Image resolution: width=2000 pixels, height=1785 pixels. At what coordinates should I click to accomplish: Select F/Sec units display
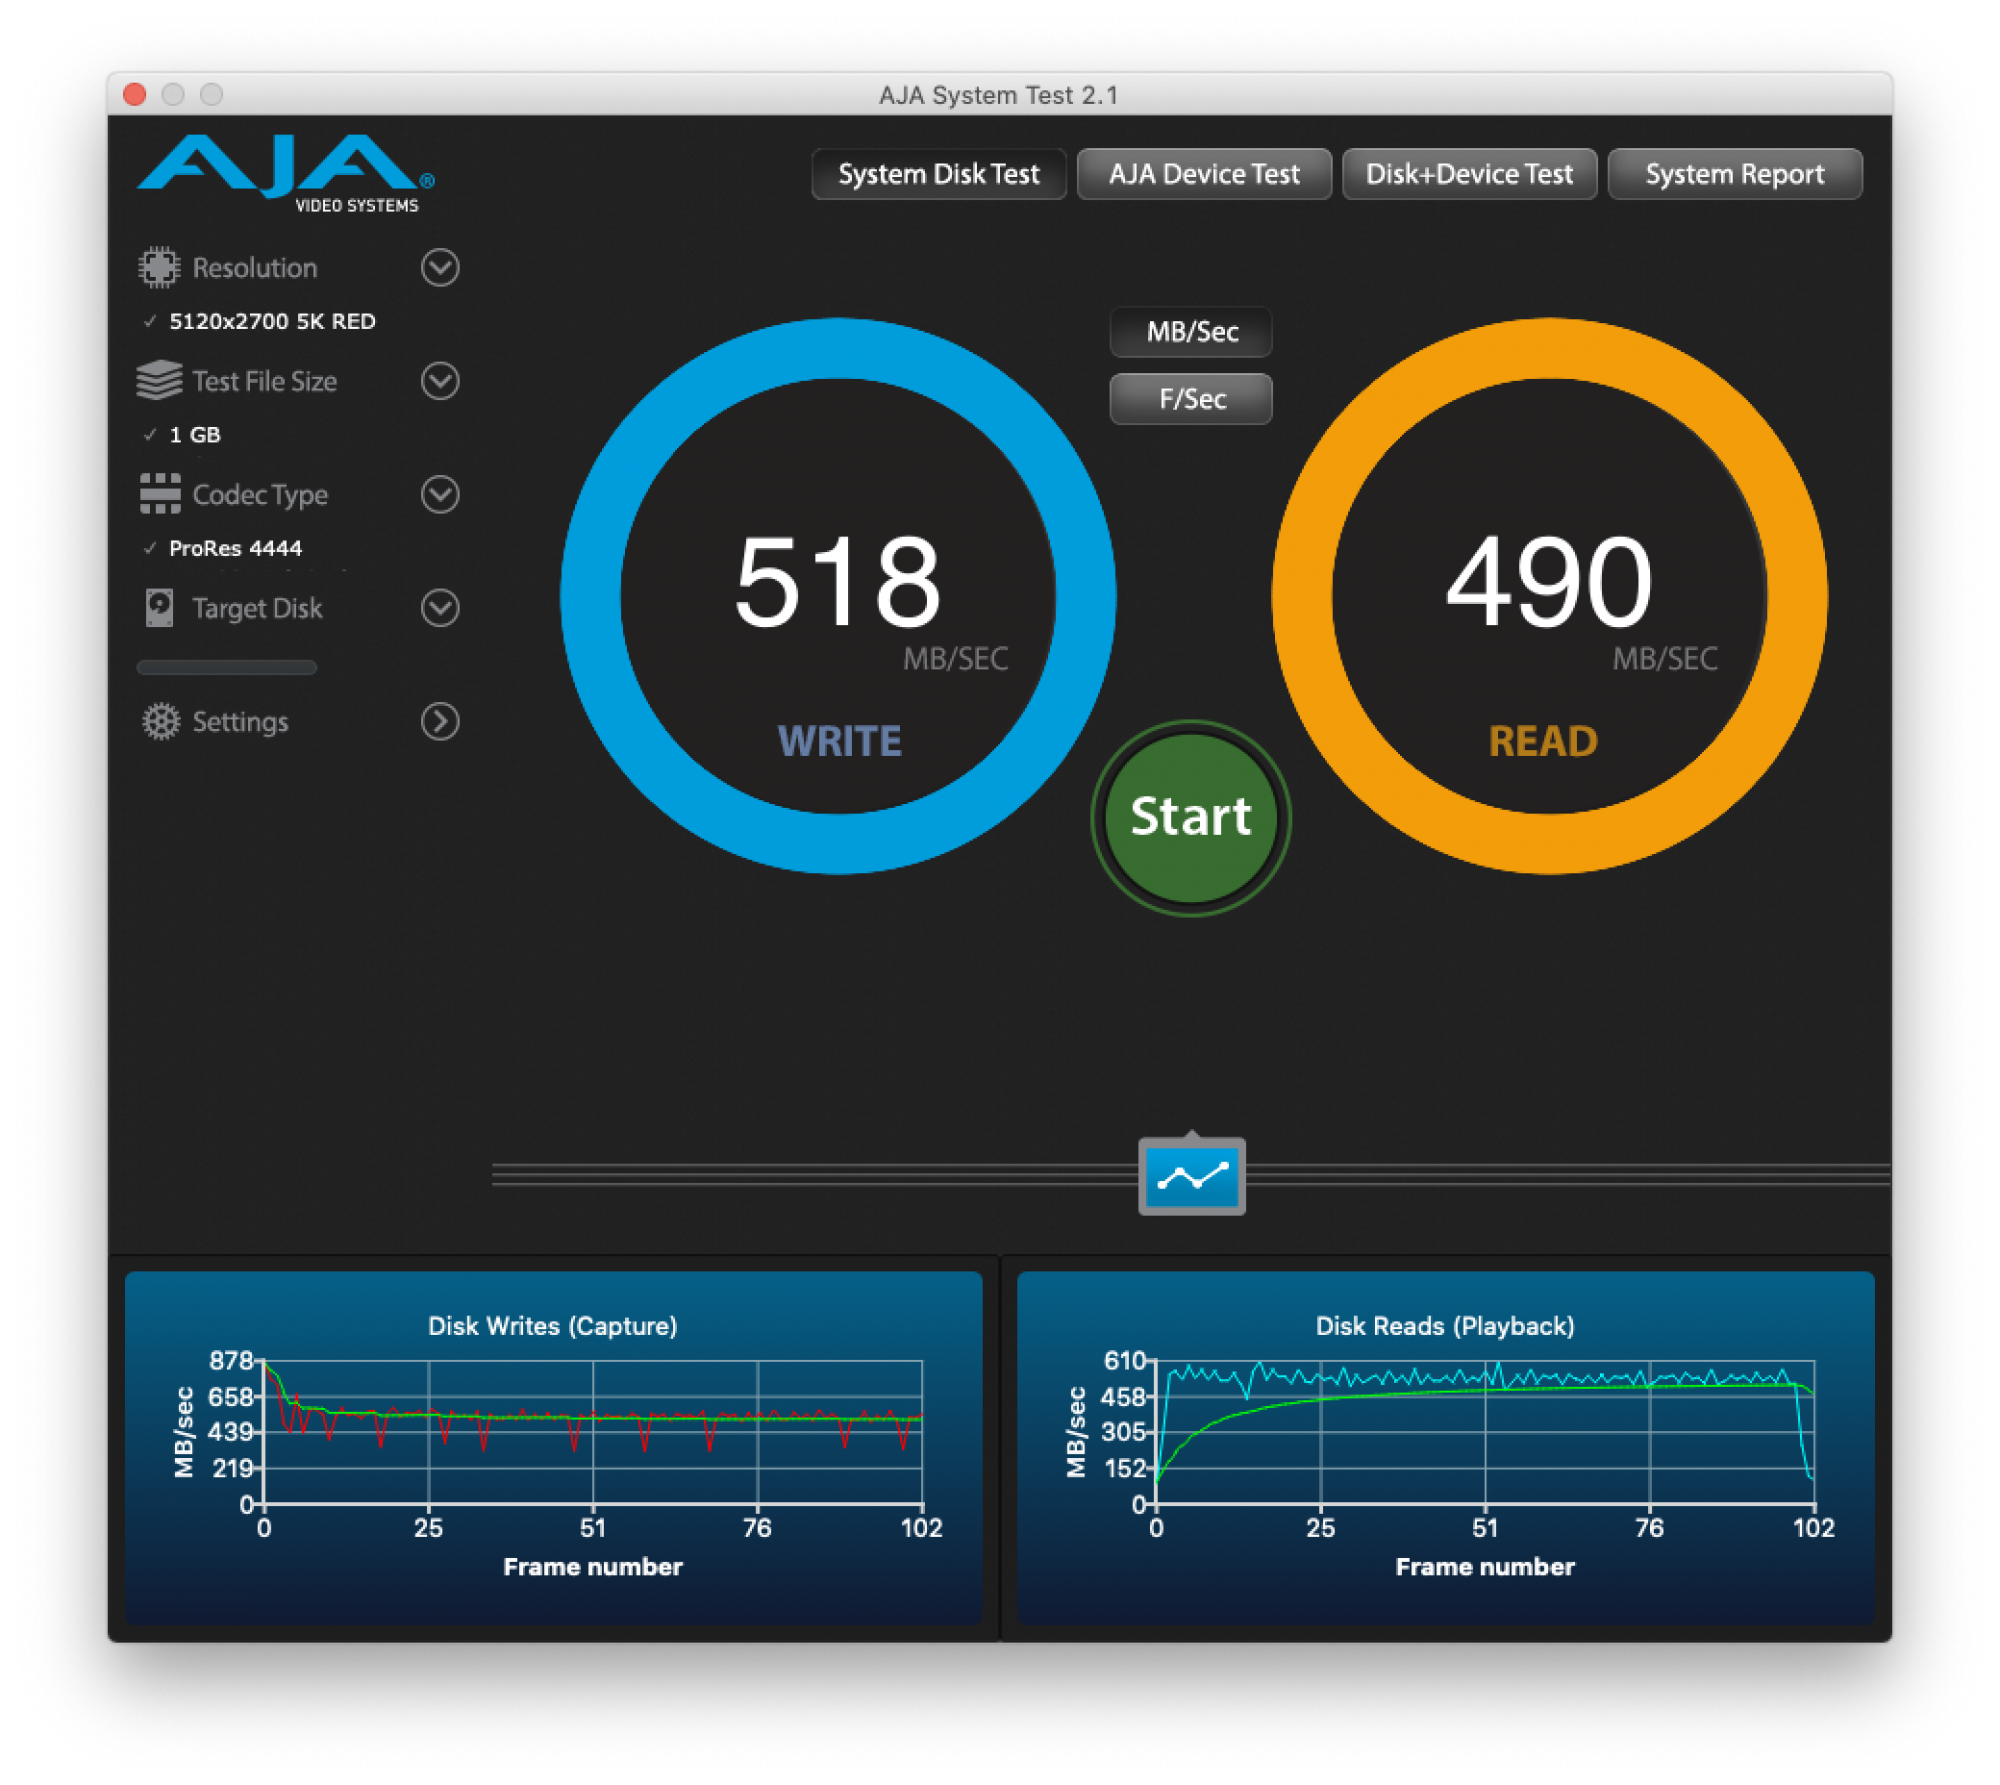click(x=1191, y=399)
